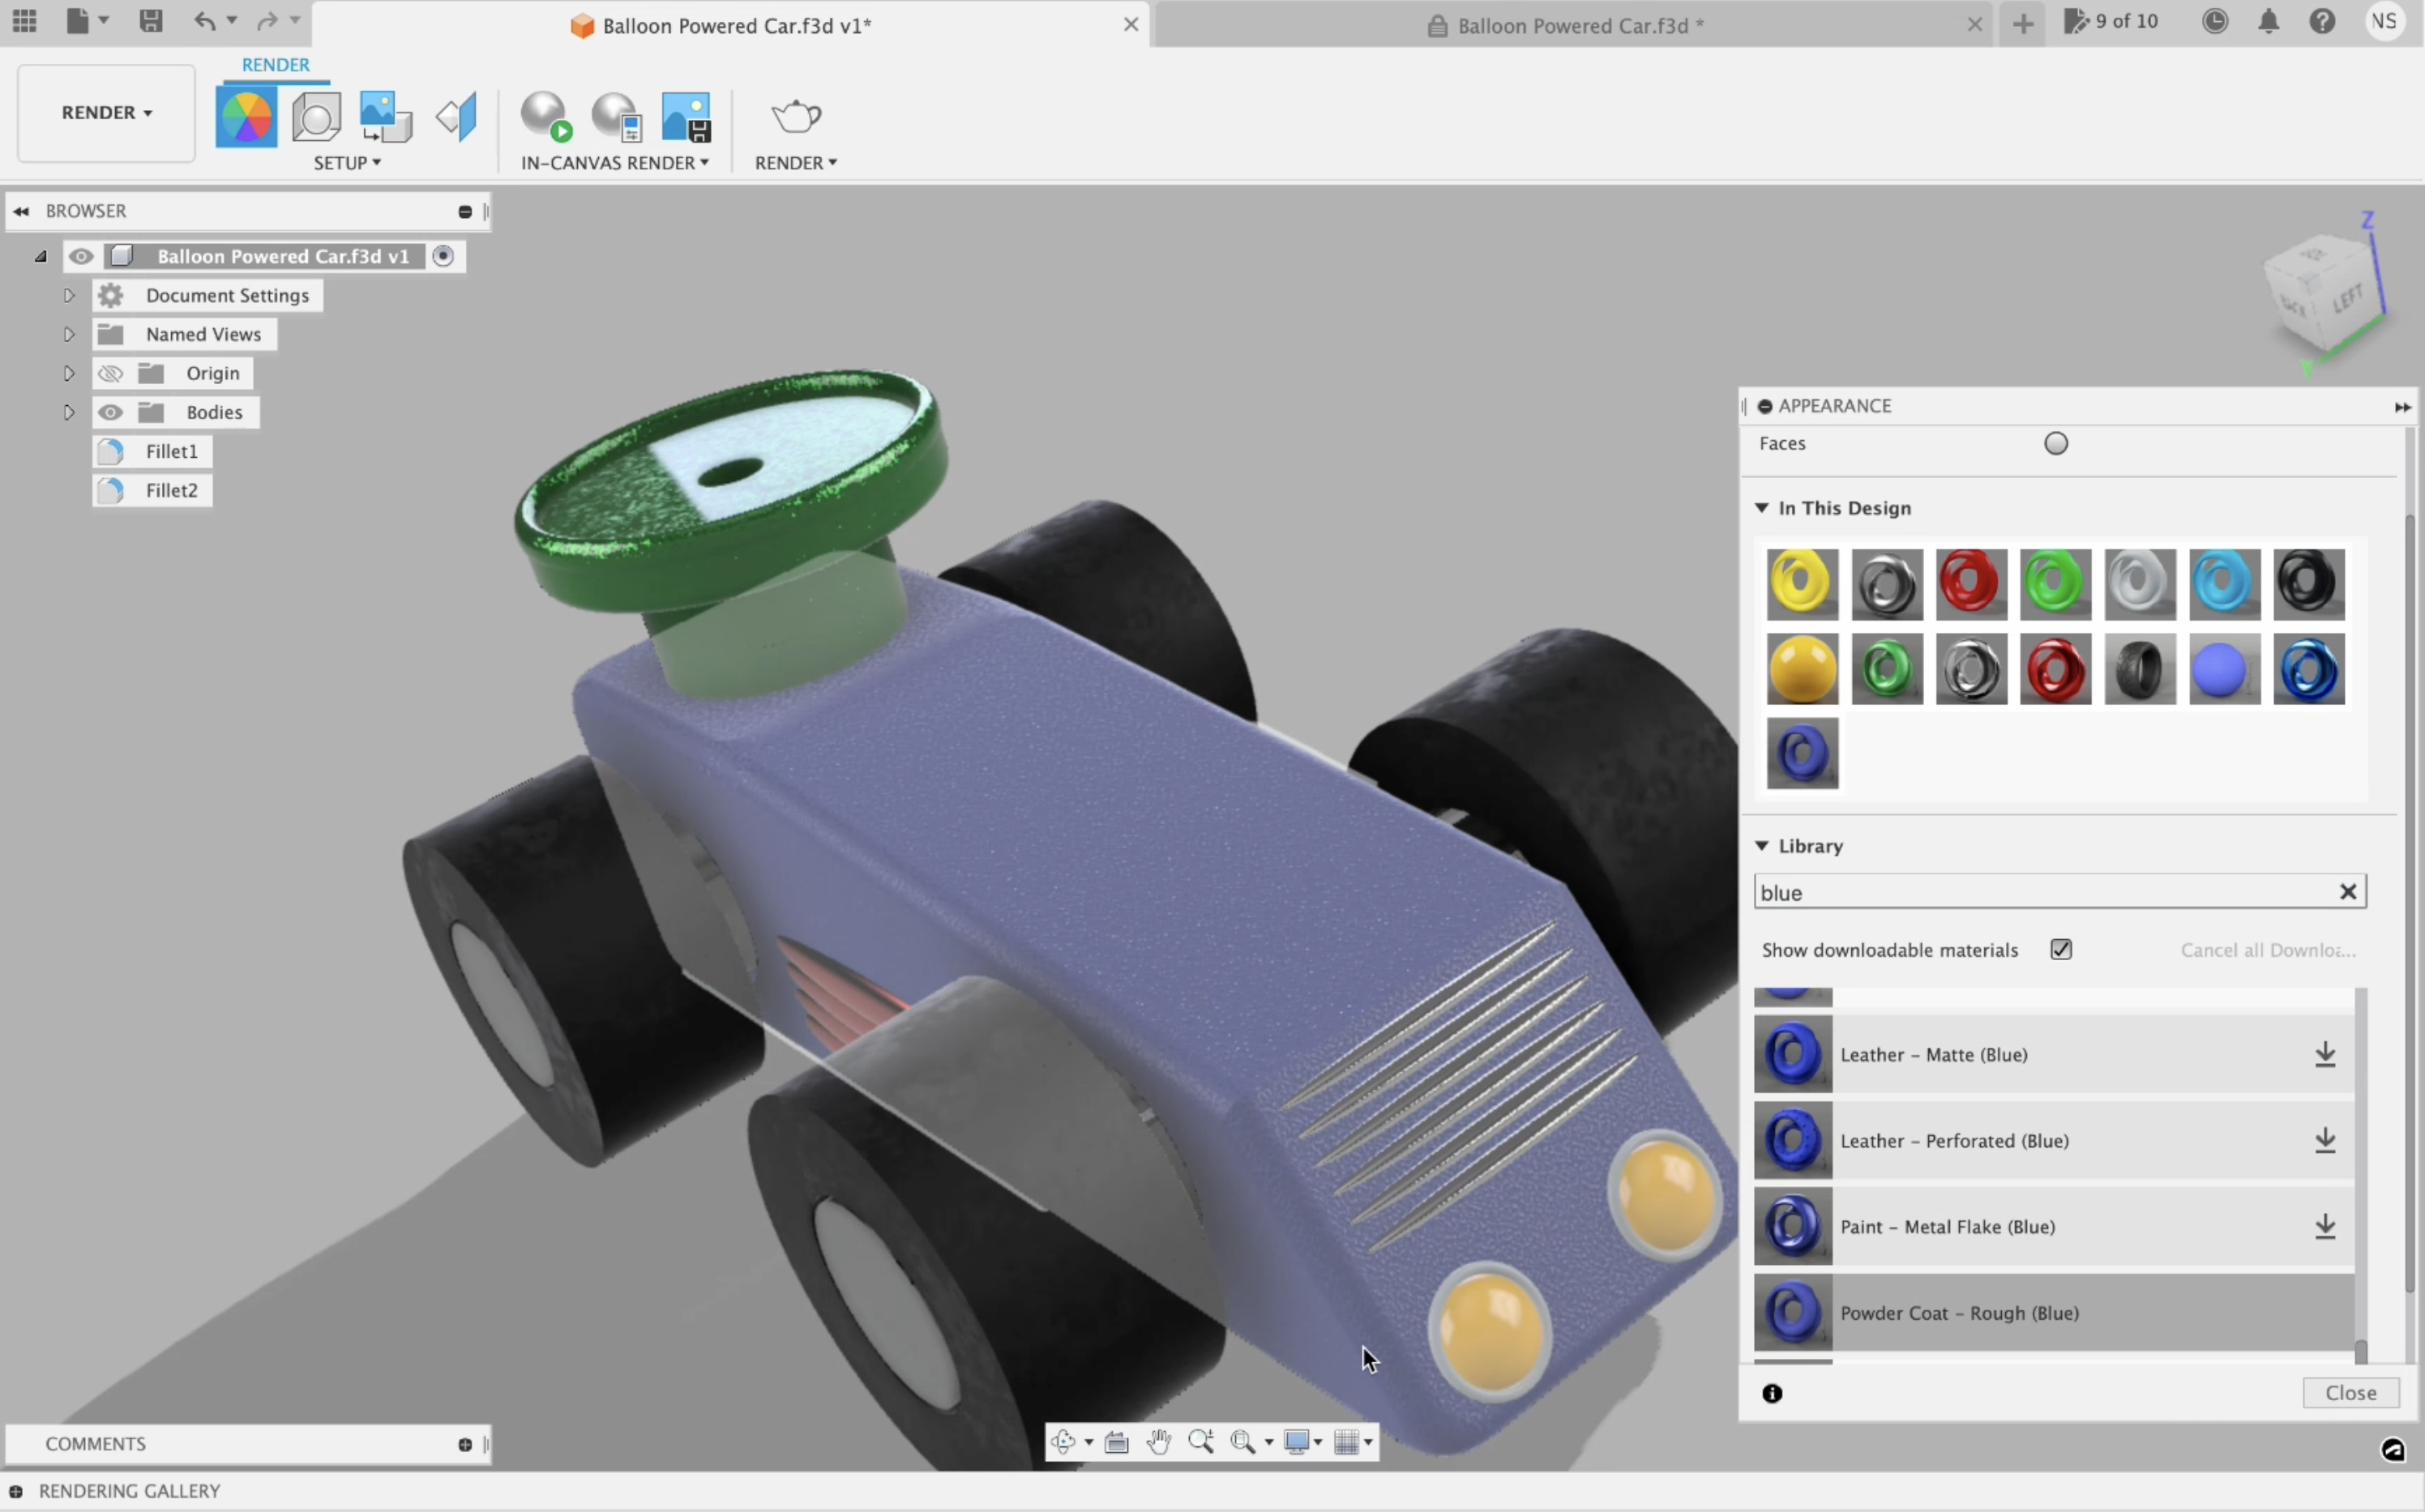
Task: Clear the blue search field in Library
Action: coord(2348,891)
